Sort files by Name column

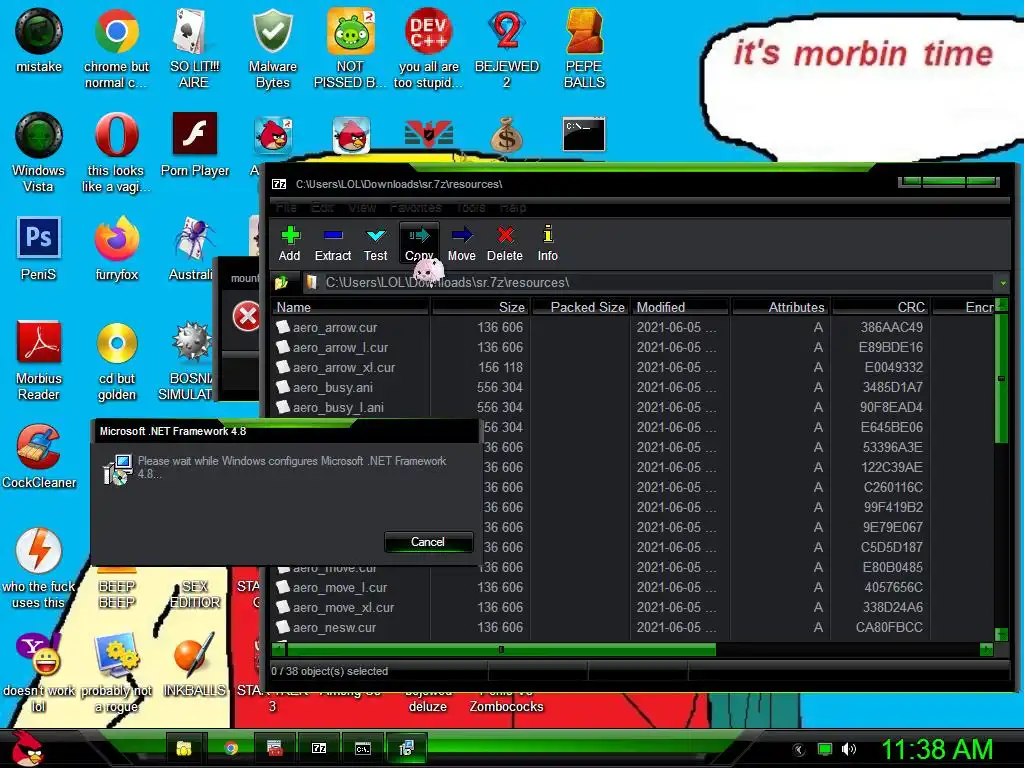pos(351,307)
